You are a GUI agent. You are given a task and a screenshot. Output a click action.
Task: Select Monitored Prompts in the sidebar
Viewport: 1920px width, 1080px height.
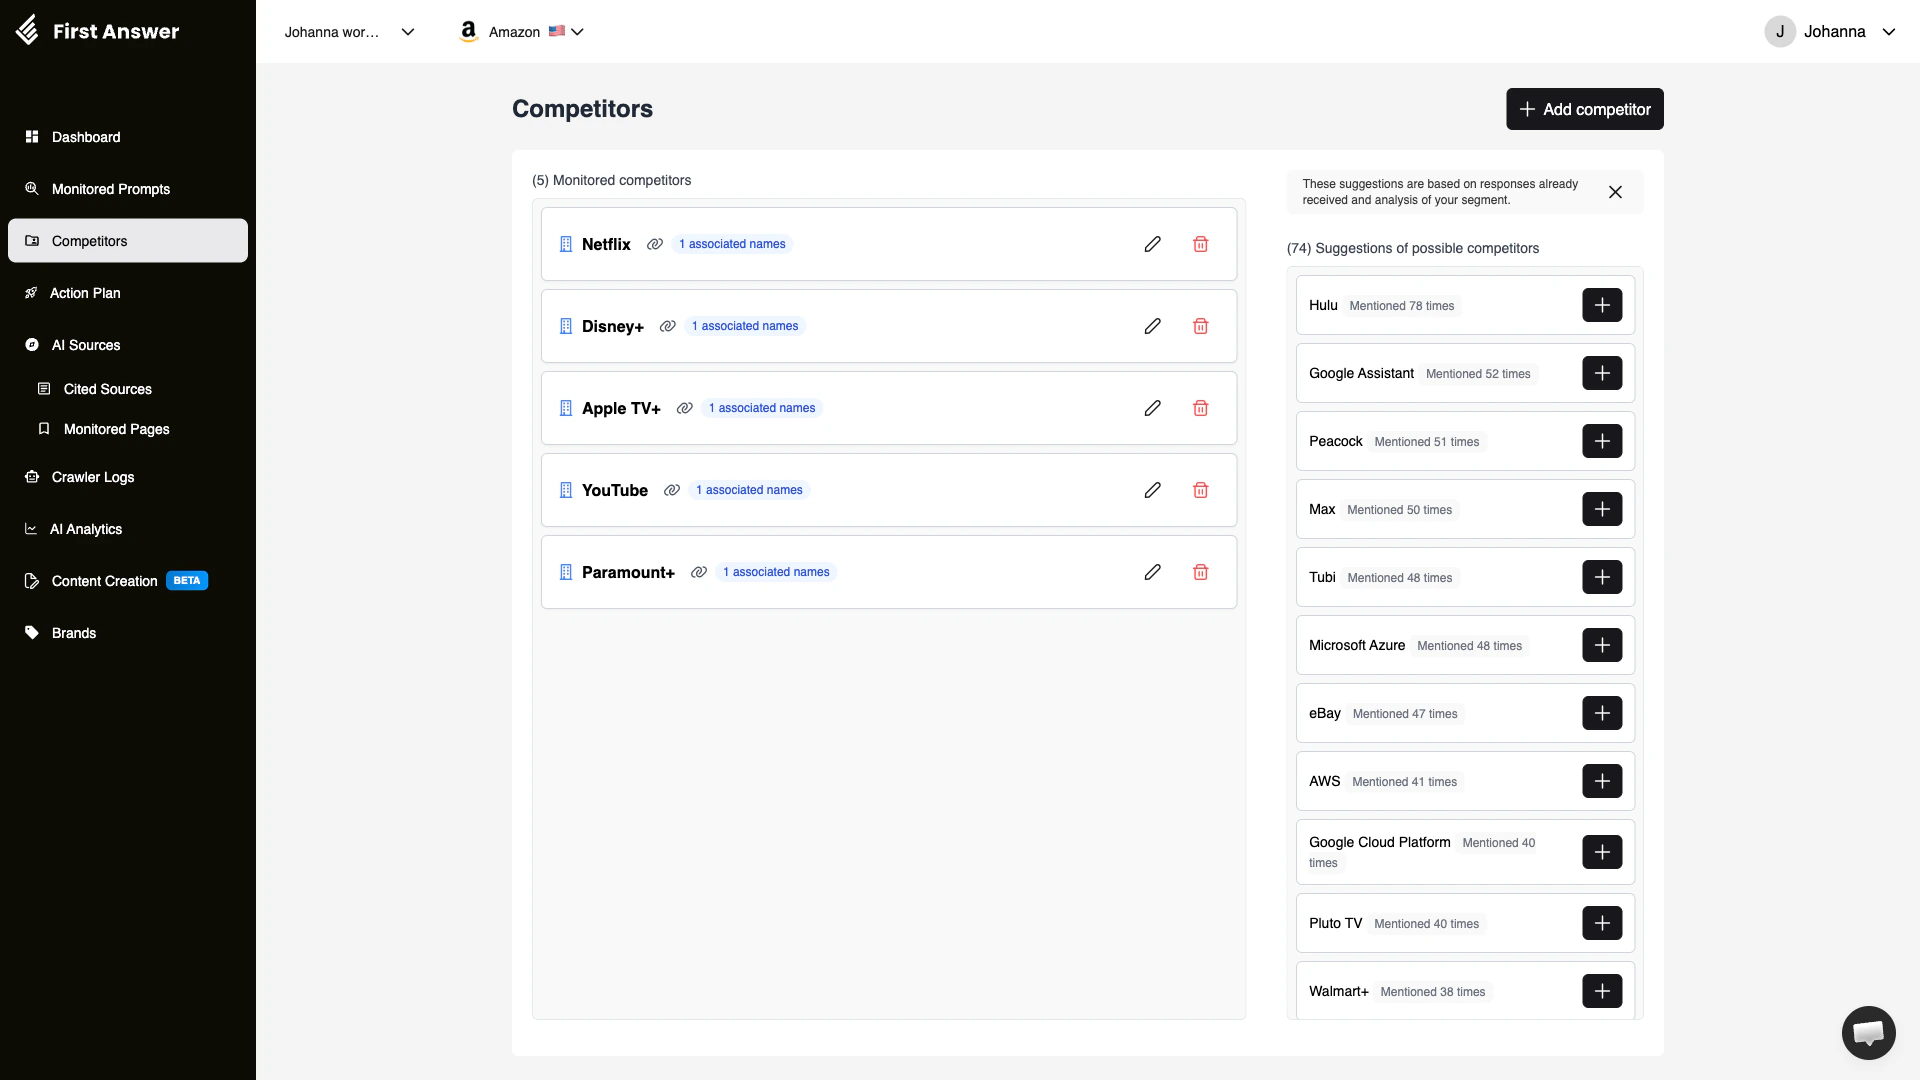(x=109, y=189)
